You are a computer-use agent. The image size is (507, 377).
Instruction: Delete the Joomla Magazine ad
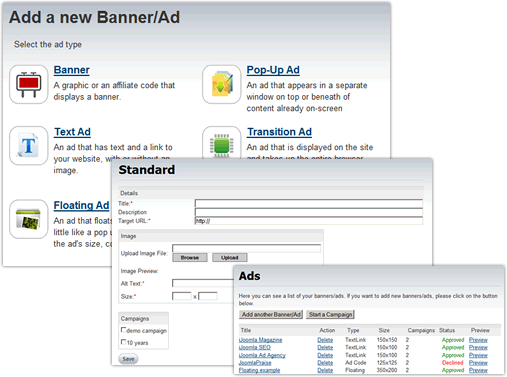pyautogui.click(x=325, y=340)
